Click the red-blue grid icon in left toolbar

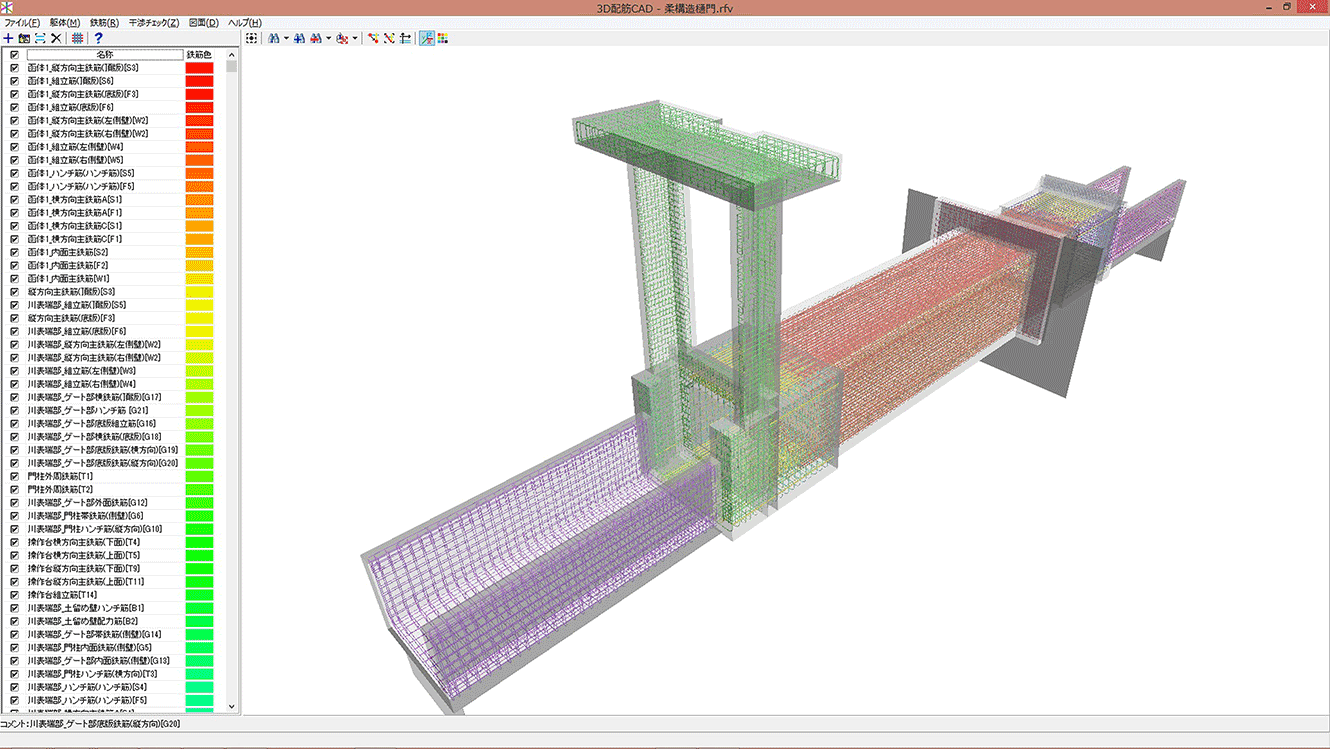tap(77, 38)
